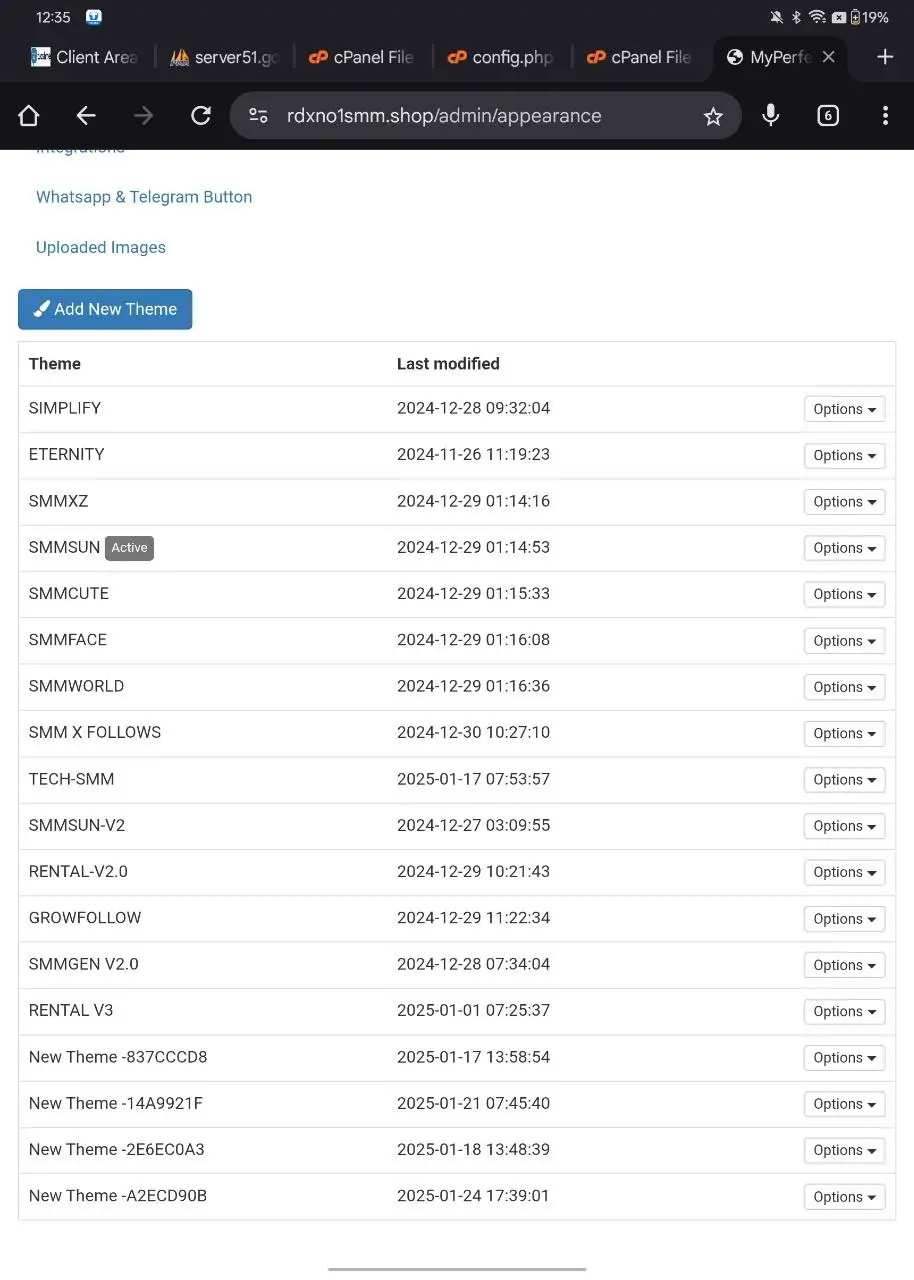This screenshot has height=1280, width=914.
Task: Open the Whatsapp & Telegram Button link
Action: pos(144,197)
